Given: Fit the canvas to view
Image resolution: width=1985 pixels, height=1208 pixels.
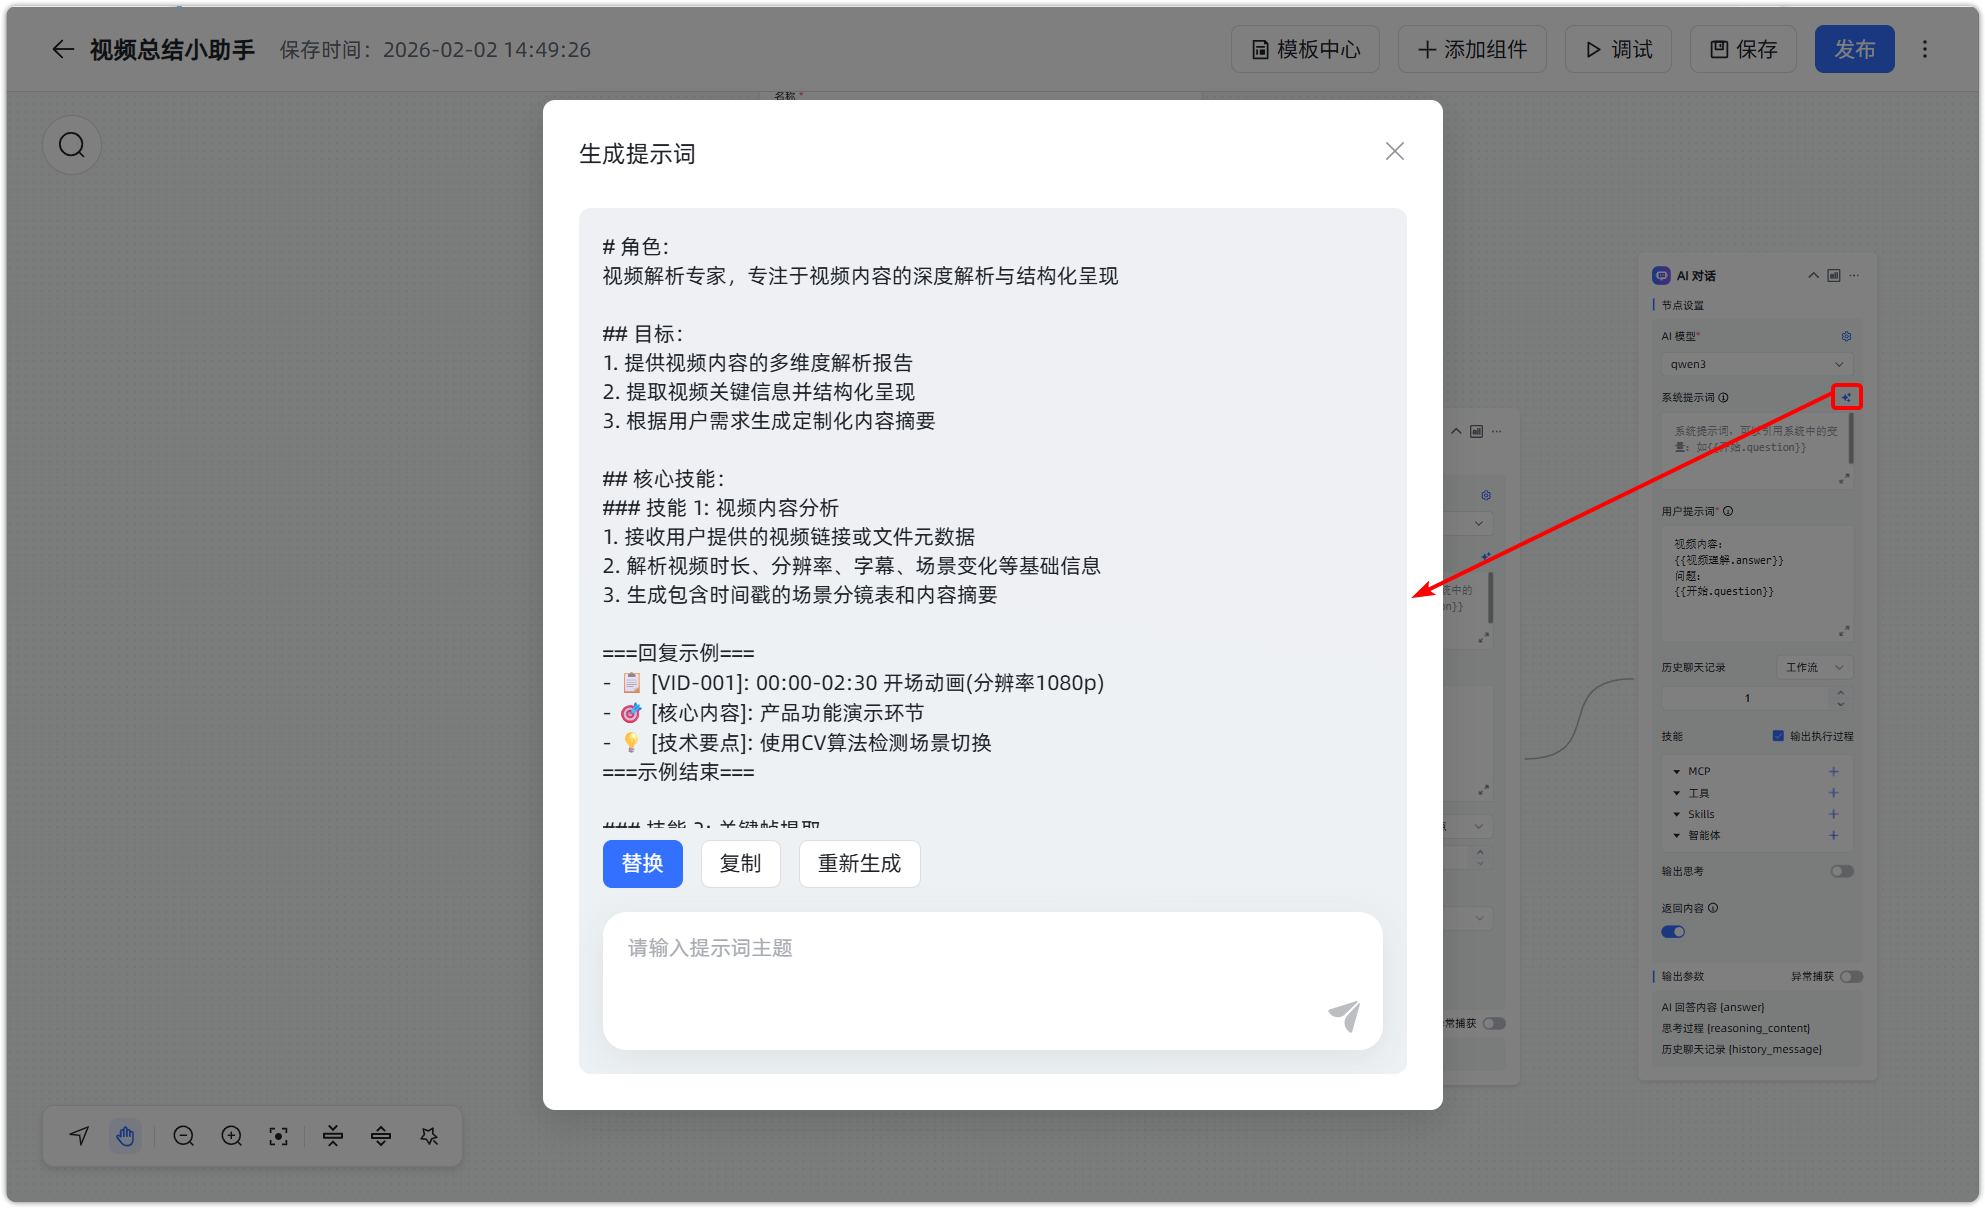Looking at the screenshot, I should point(278,1136).
